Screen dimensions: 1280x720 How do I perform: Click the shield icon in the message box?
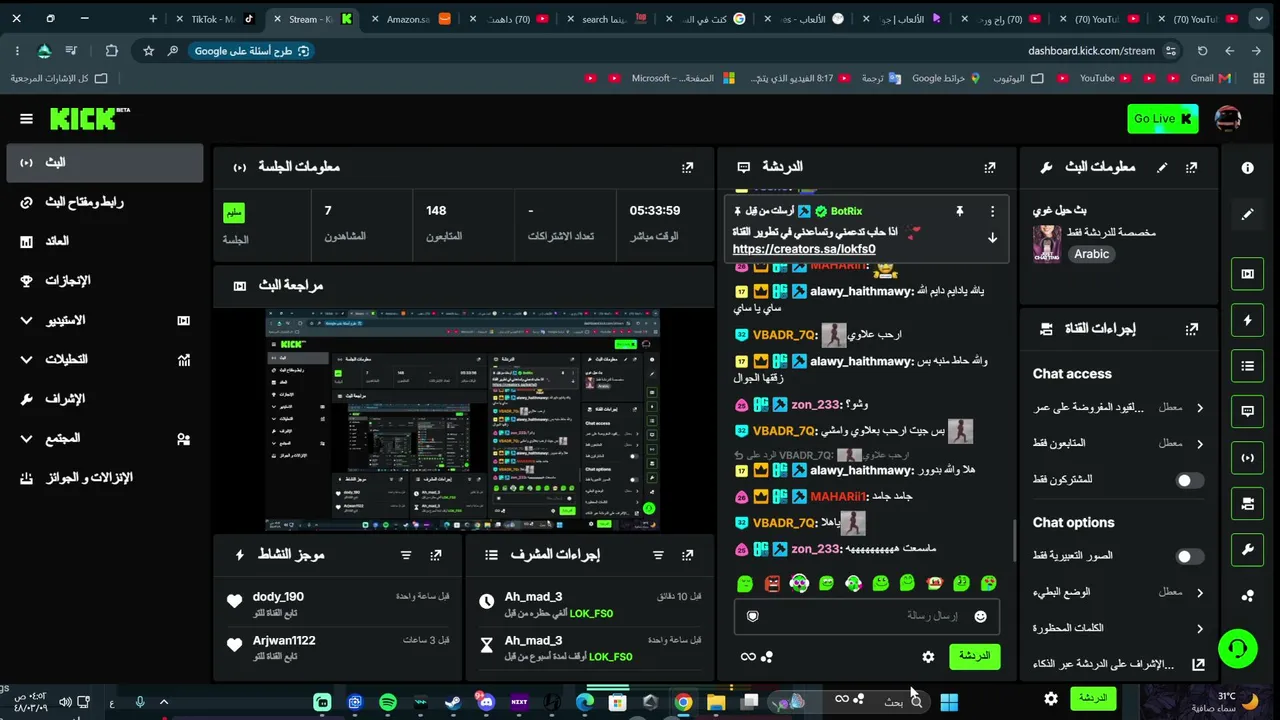tap(753, 617)
